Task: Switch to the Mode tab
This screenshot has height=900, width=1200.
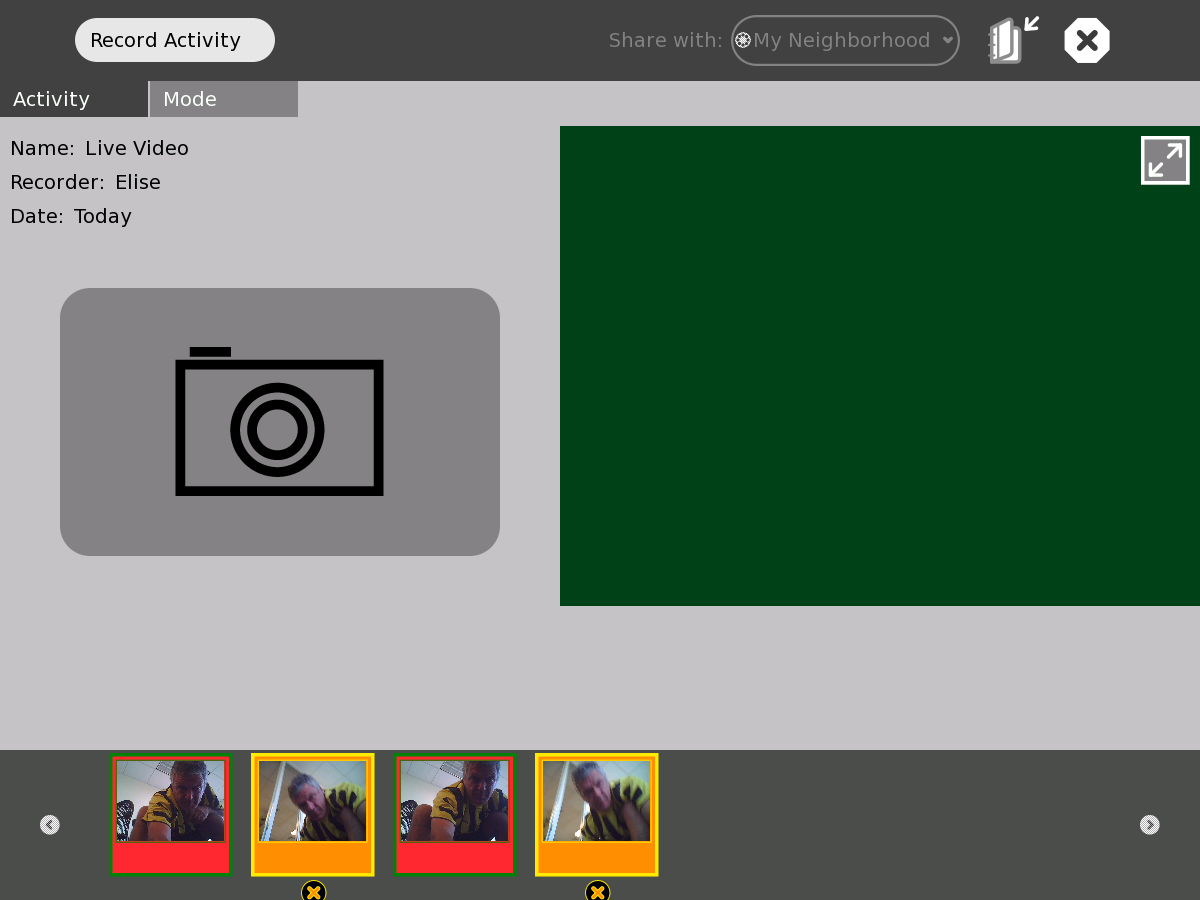Action: [223, 99]
